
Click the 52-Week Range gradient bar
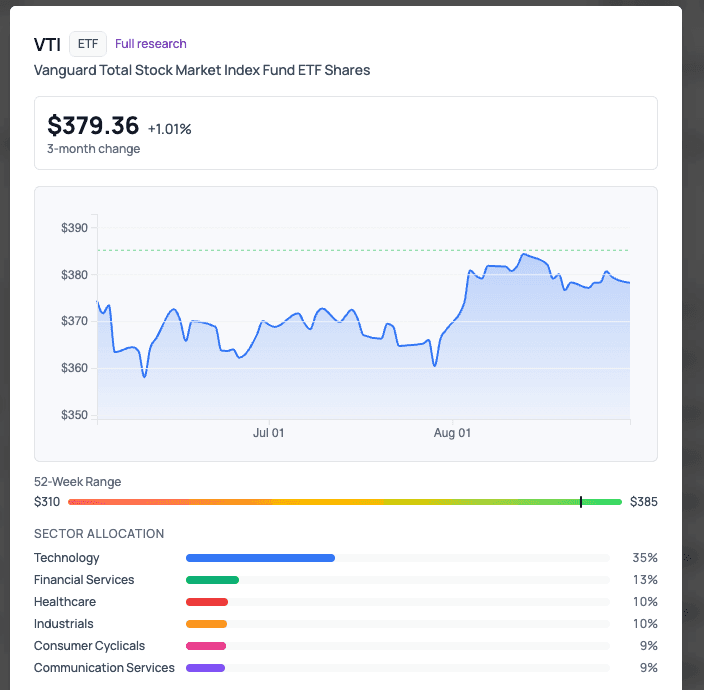[345, 502]
